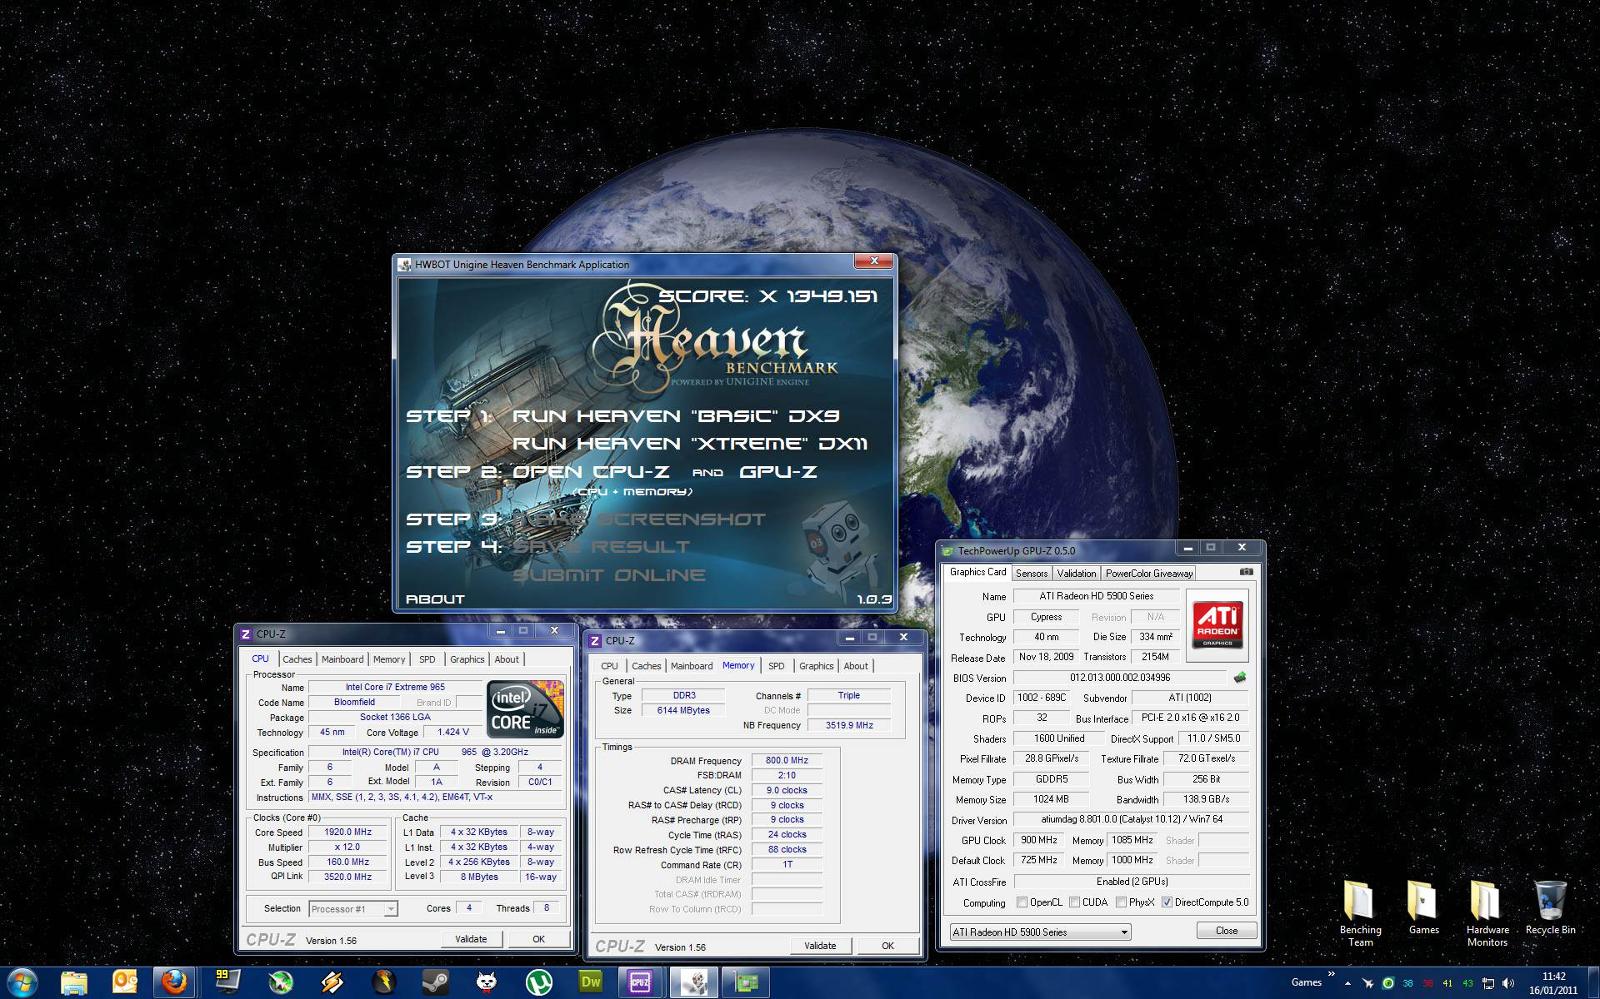
Task: Click GPU-Z link in the Heaven window
Action: tap(778, 472)
